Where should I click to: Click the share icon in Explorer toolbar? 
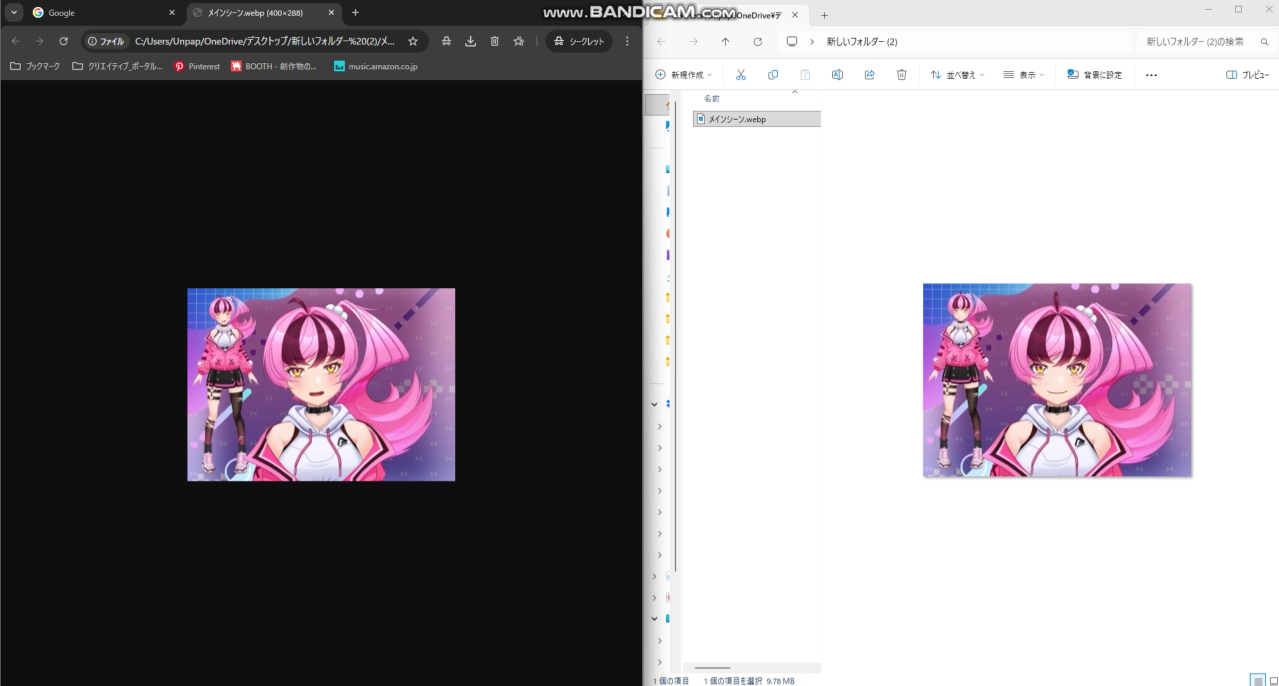(x=869, y=75)
